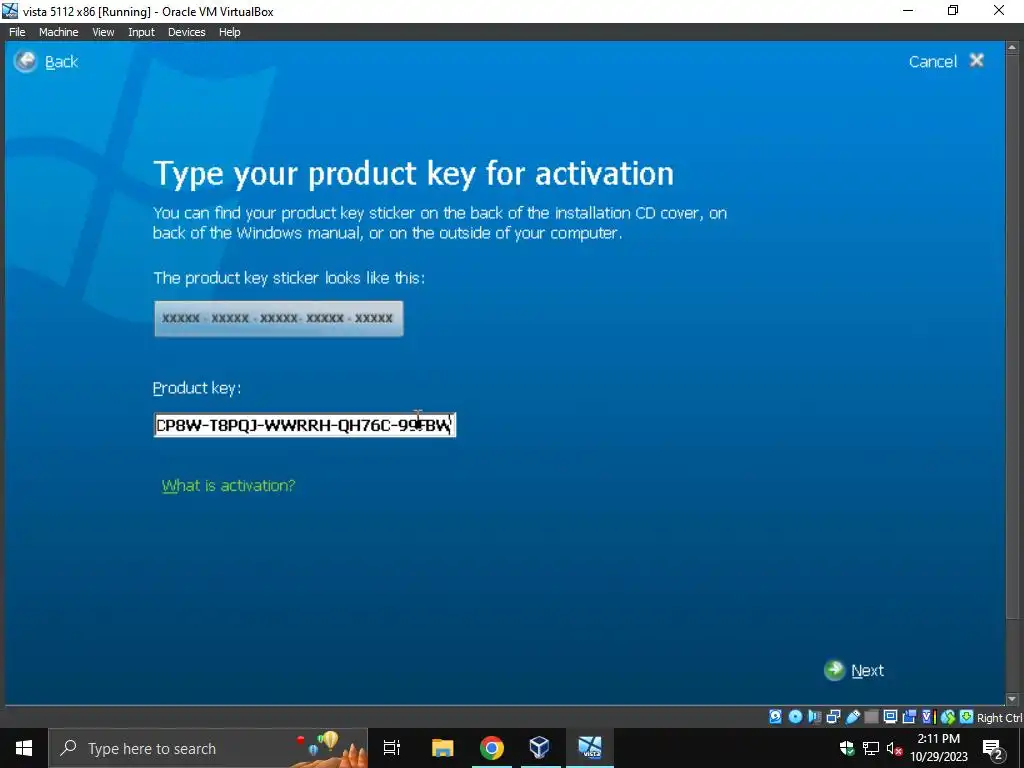
Task: Click the taskbar search box
Action: tap(208, 748)
